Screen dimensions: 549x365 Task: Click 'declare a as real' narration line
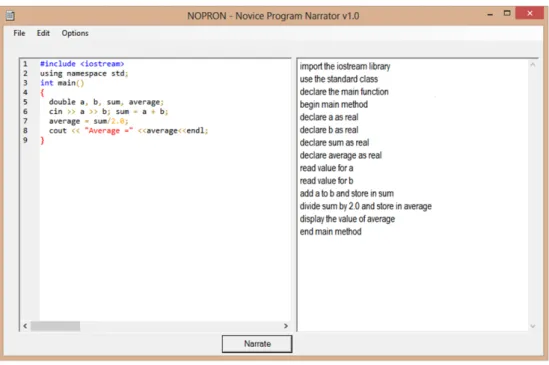pyautogui.click(x=329, y=117)
